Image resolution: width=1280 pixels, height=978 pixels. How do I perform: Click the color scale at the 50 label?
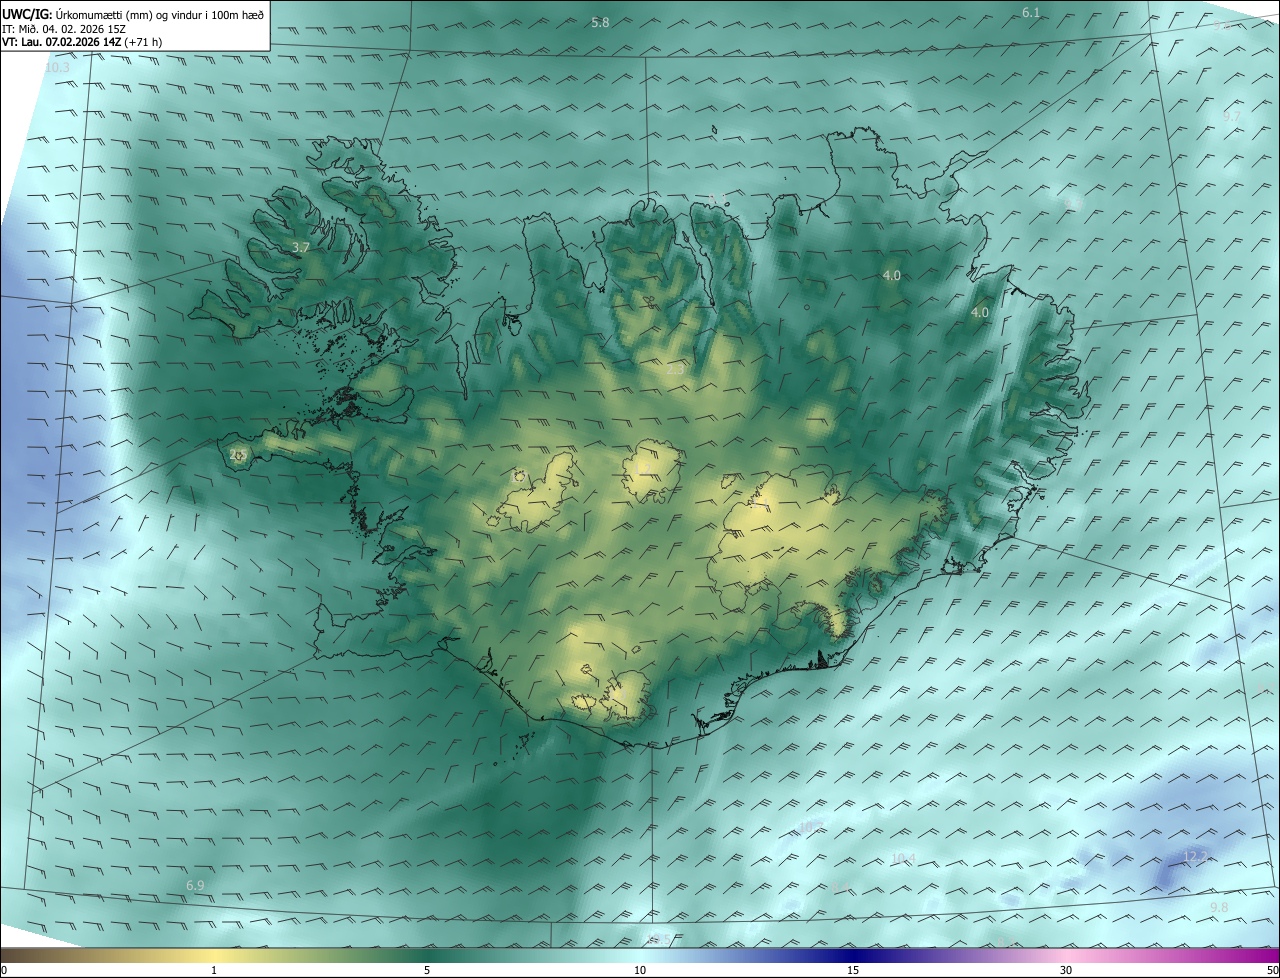pyautogui.click(x=1272, y=970)
